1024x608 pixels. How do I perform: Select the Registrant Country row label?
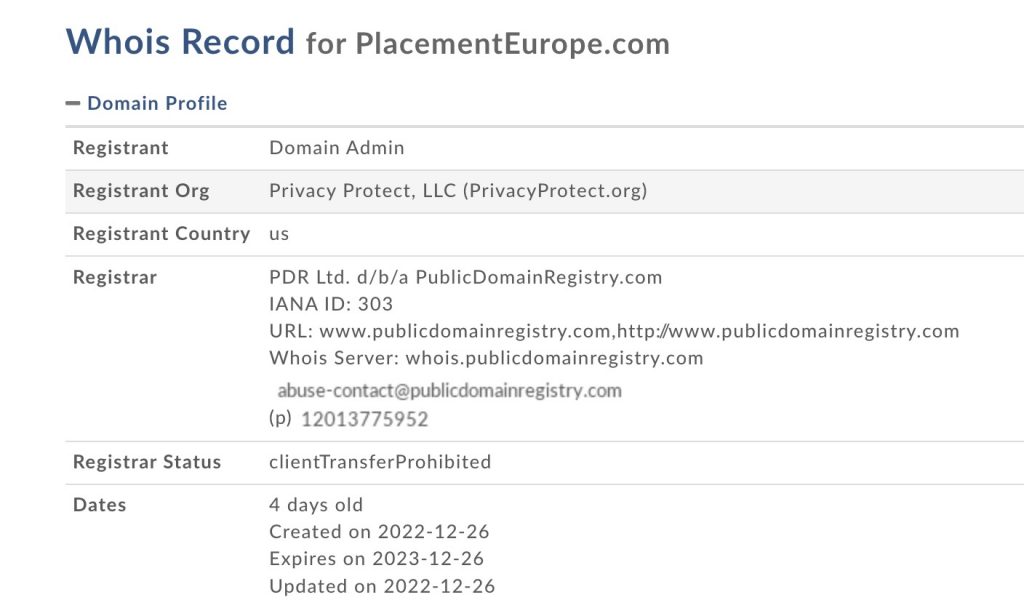click(x=161, y=234)
